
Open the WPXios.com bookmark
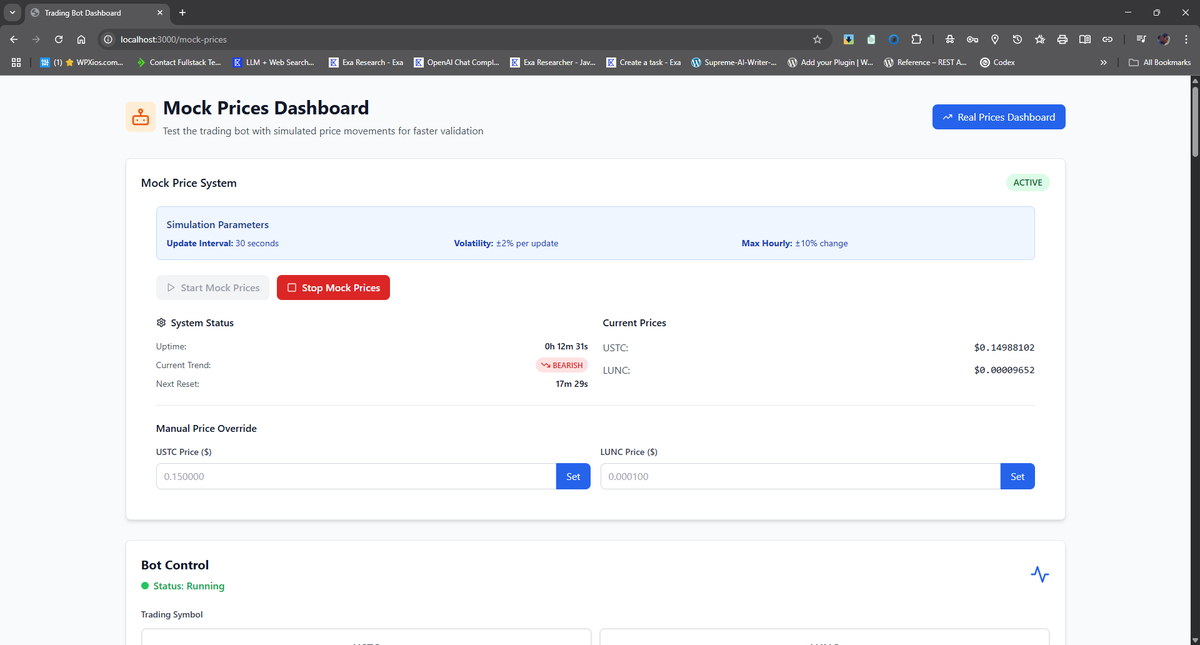tap(82, 62)
